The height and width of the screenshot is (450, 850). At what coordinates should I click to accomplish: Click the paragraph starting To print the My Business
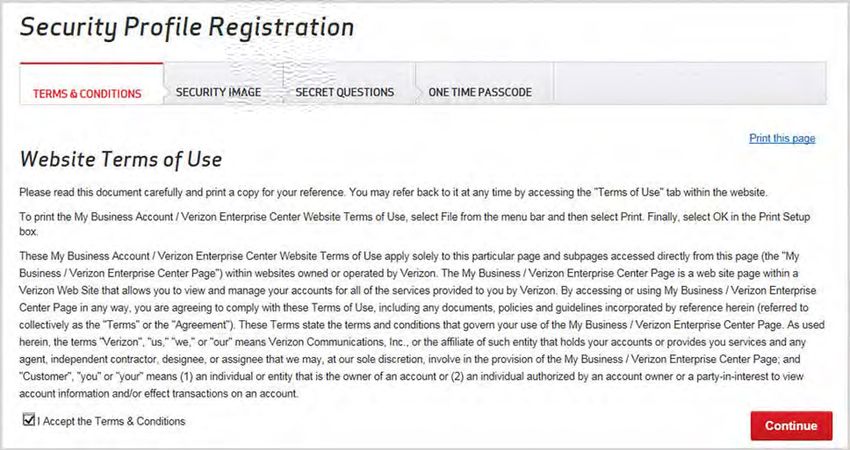click(415, 224)
